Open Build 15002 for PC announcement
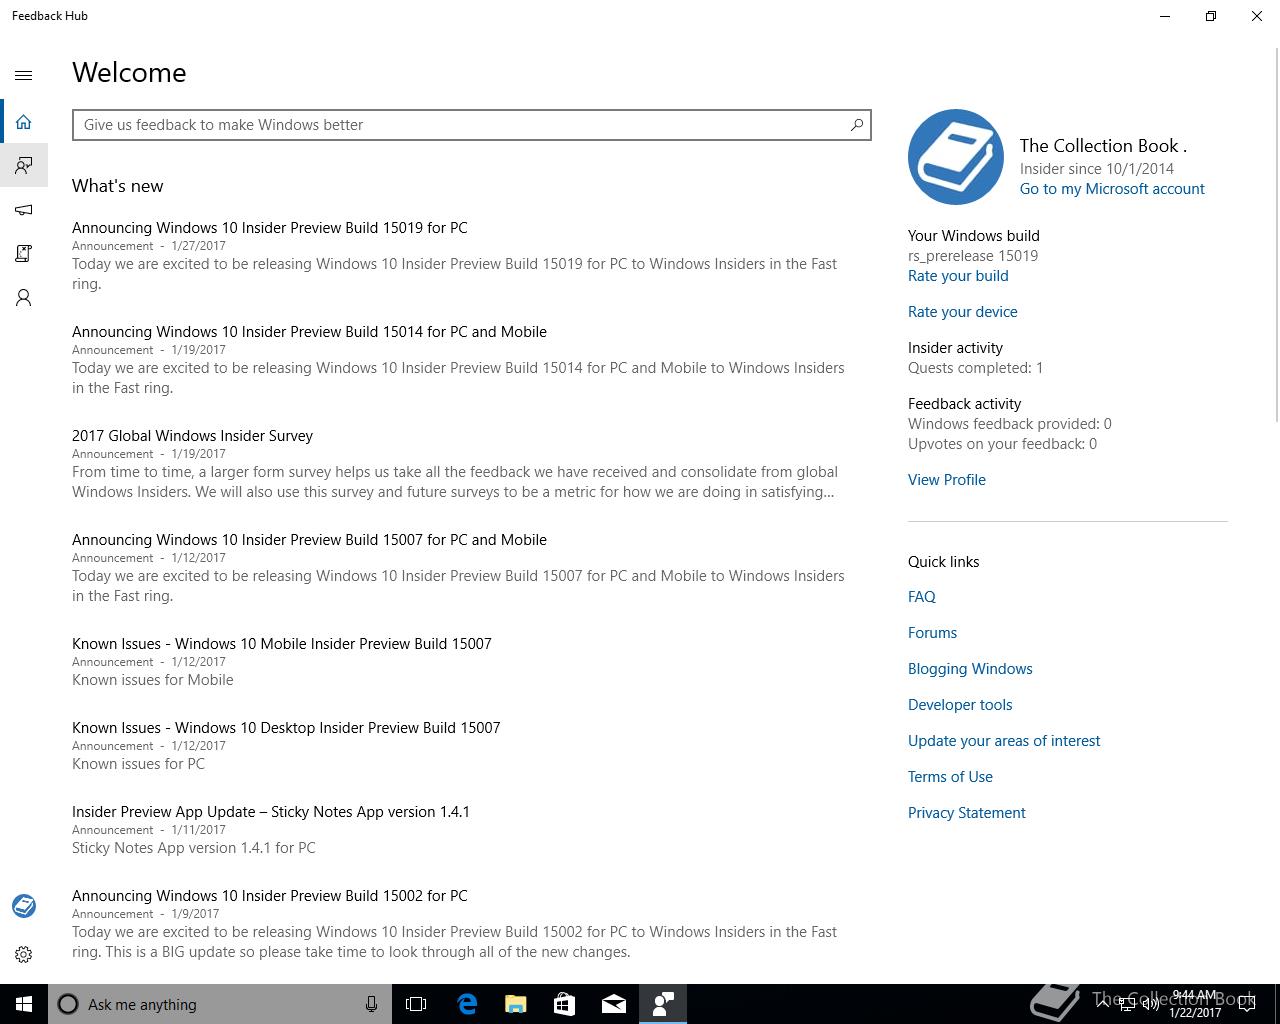 pyautogui.click(x=270, y=896)
